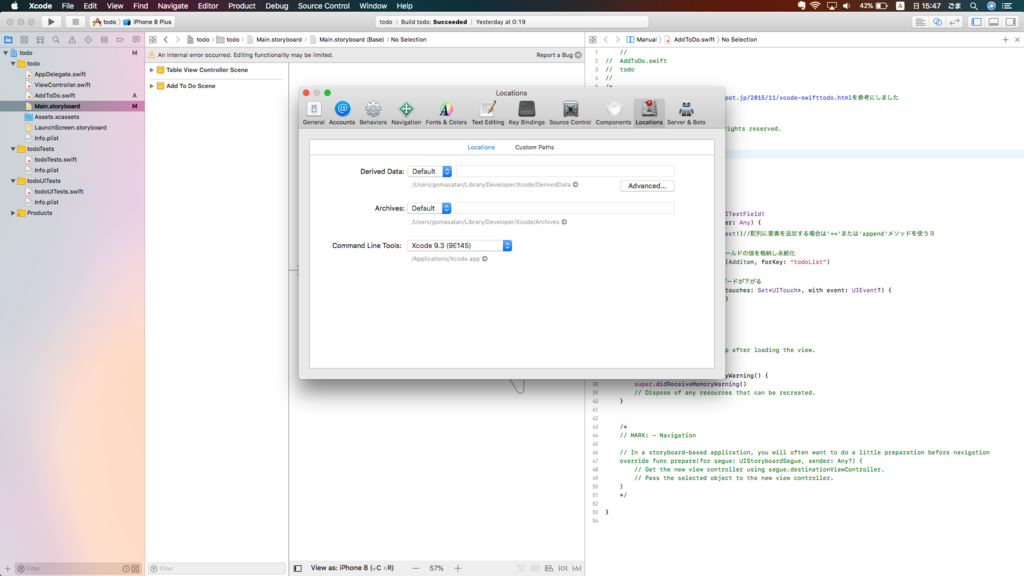1024x576 pixels.
Task: Toggle the Navigator panel visibility
Action: click(976, 22)
